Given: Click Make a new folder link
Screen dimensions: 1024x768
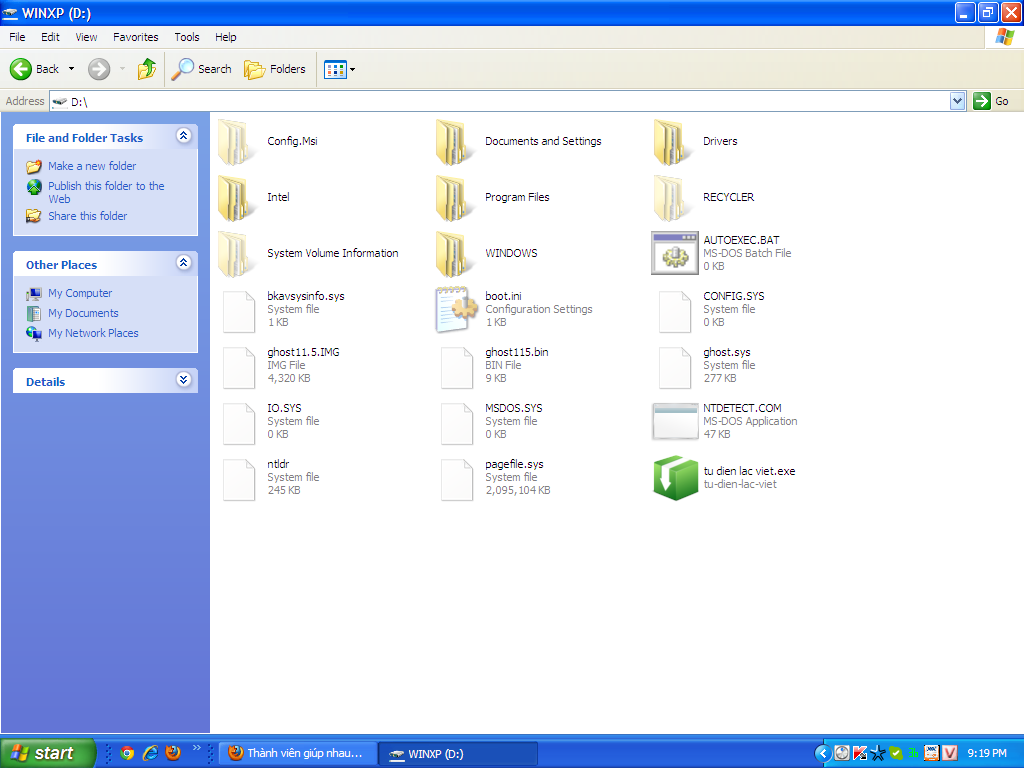Looking at the screenshot, I should pos(92,166).
